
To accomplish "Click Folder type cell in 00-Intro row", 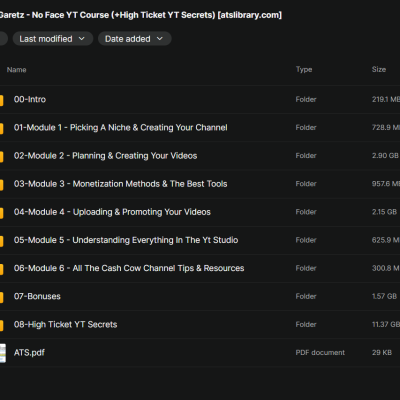I will tap(306, 99).
